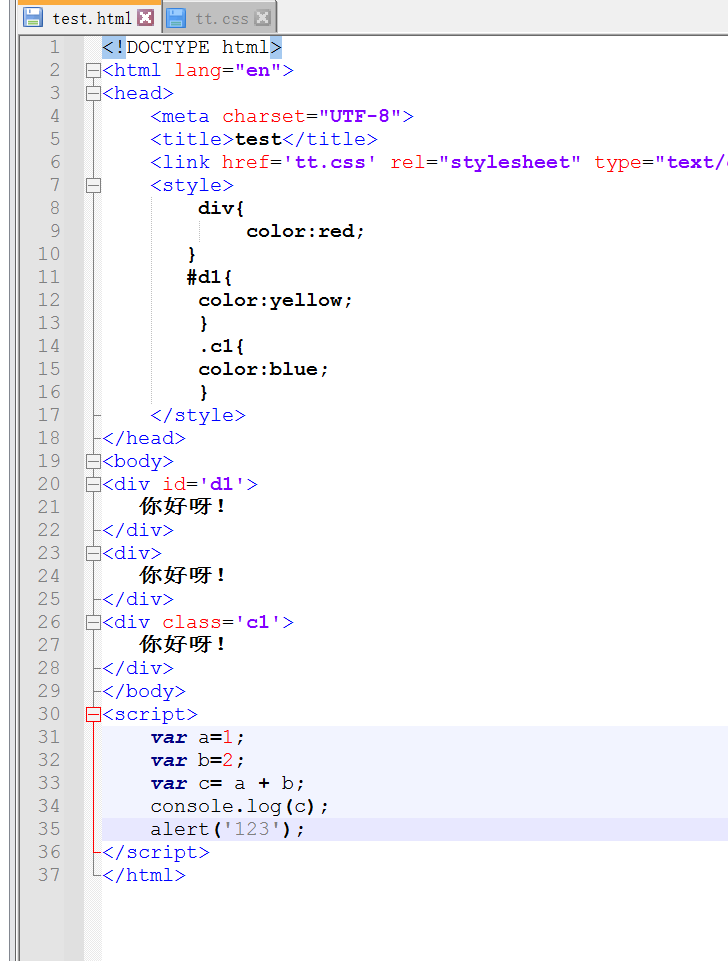The height and width of the screenshot is (961, 728).
Task: Click the var b=2; statement
Action: coord(197,761)
